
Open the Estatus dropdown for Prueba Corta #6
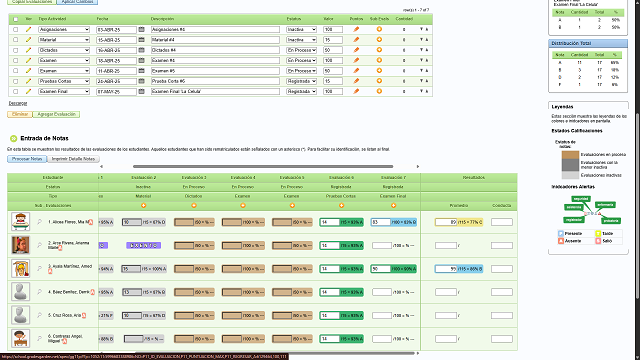point(301,81)
